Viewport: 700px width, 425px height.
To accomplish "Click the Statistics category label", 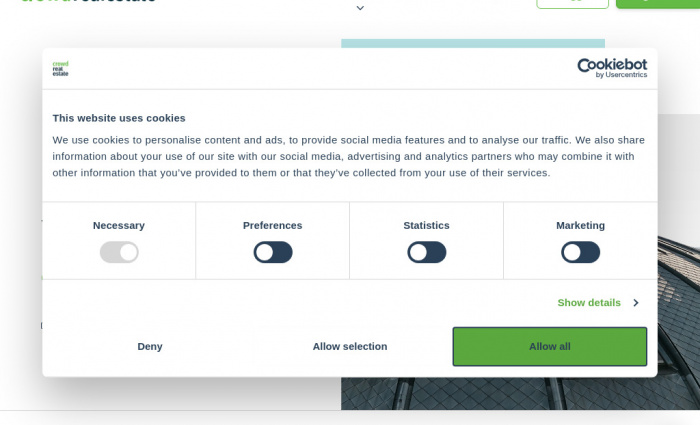I will pos(426,225).
